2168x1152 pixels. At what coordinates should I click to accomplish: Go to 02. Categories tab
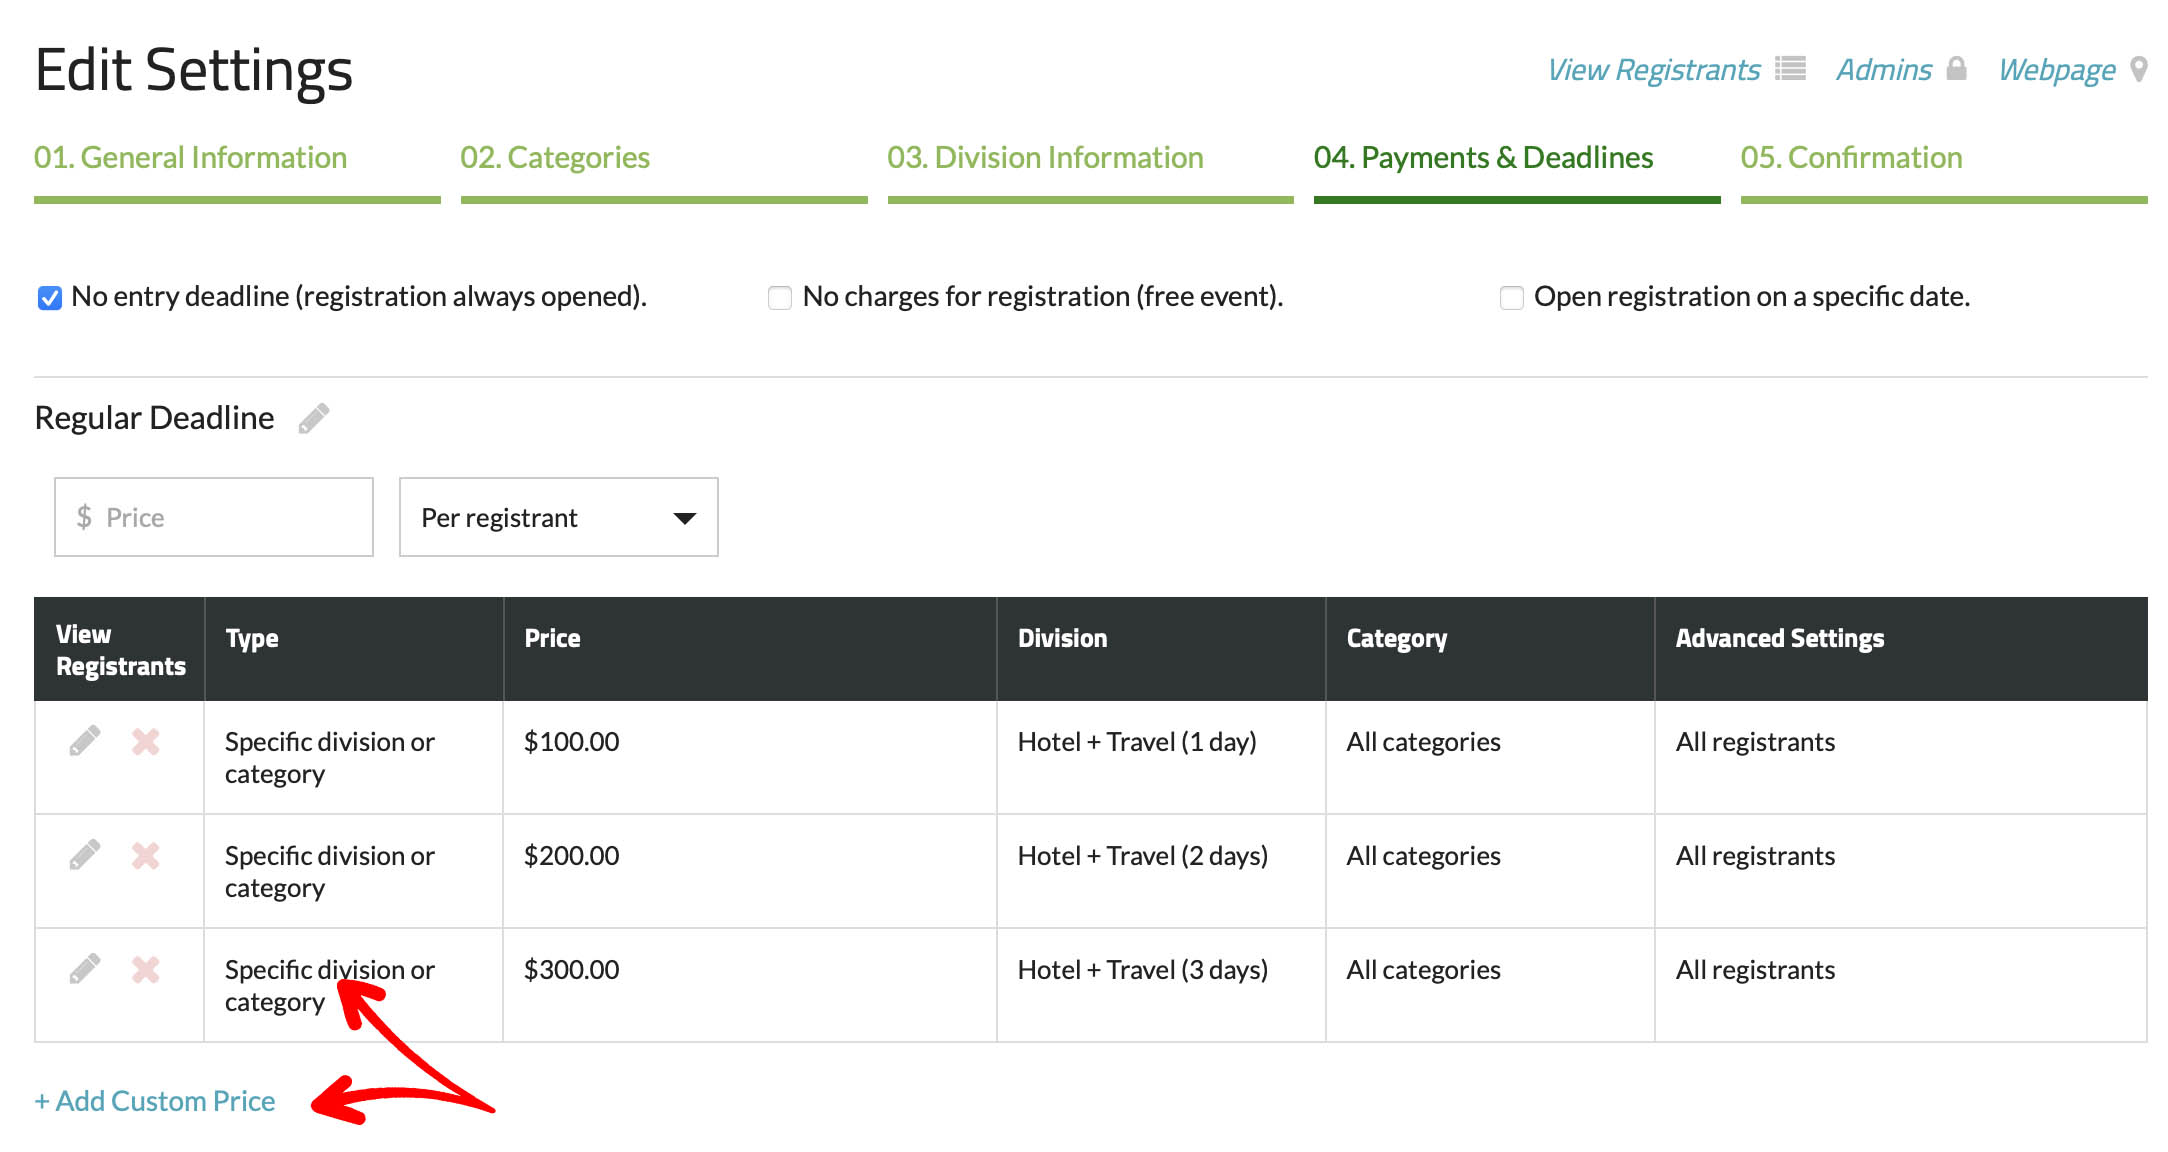click(x=555, y=158)
